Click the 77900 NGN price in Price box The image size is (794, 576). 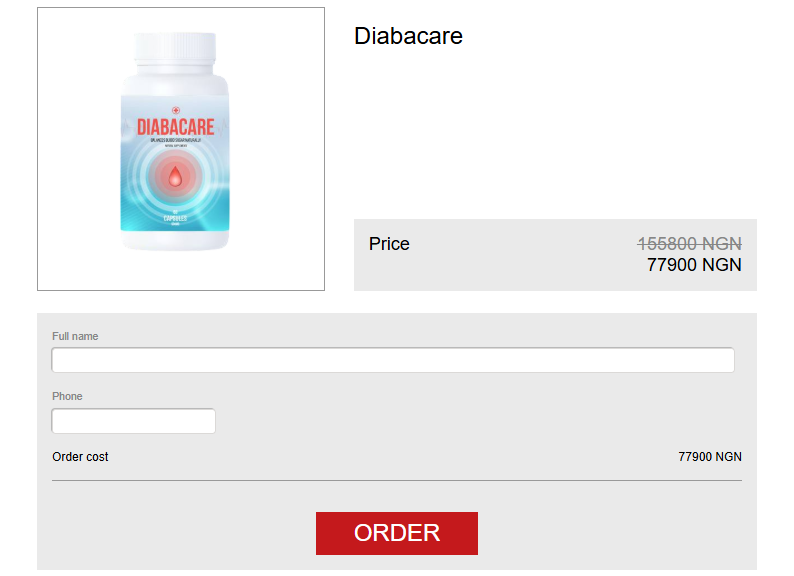pos(694,264)
